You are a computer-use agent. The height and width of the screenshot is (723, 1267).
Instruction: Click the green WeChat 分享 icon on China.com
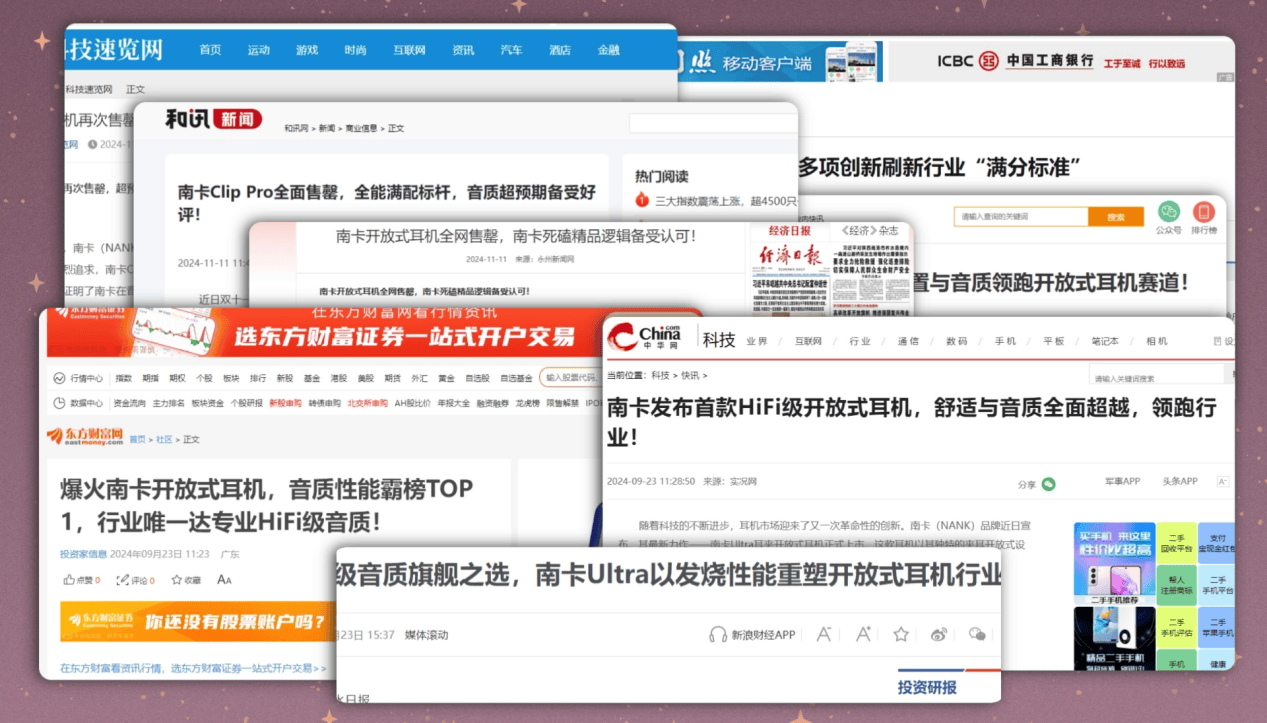(1048, 484)
